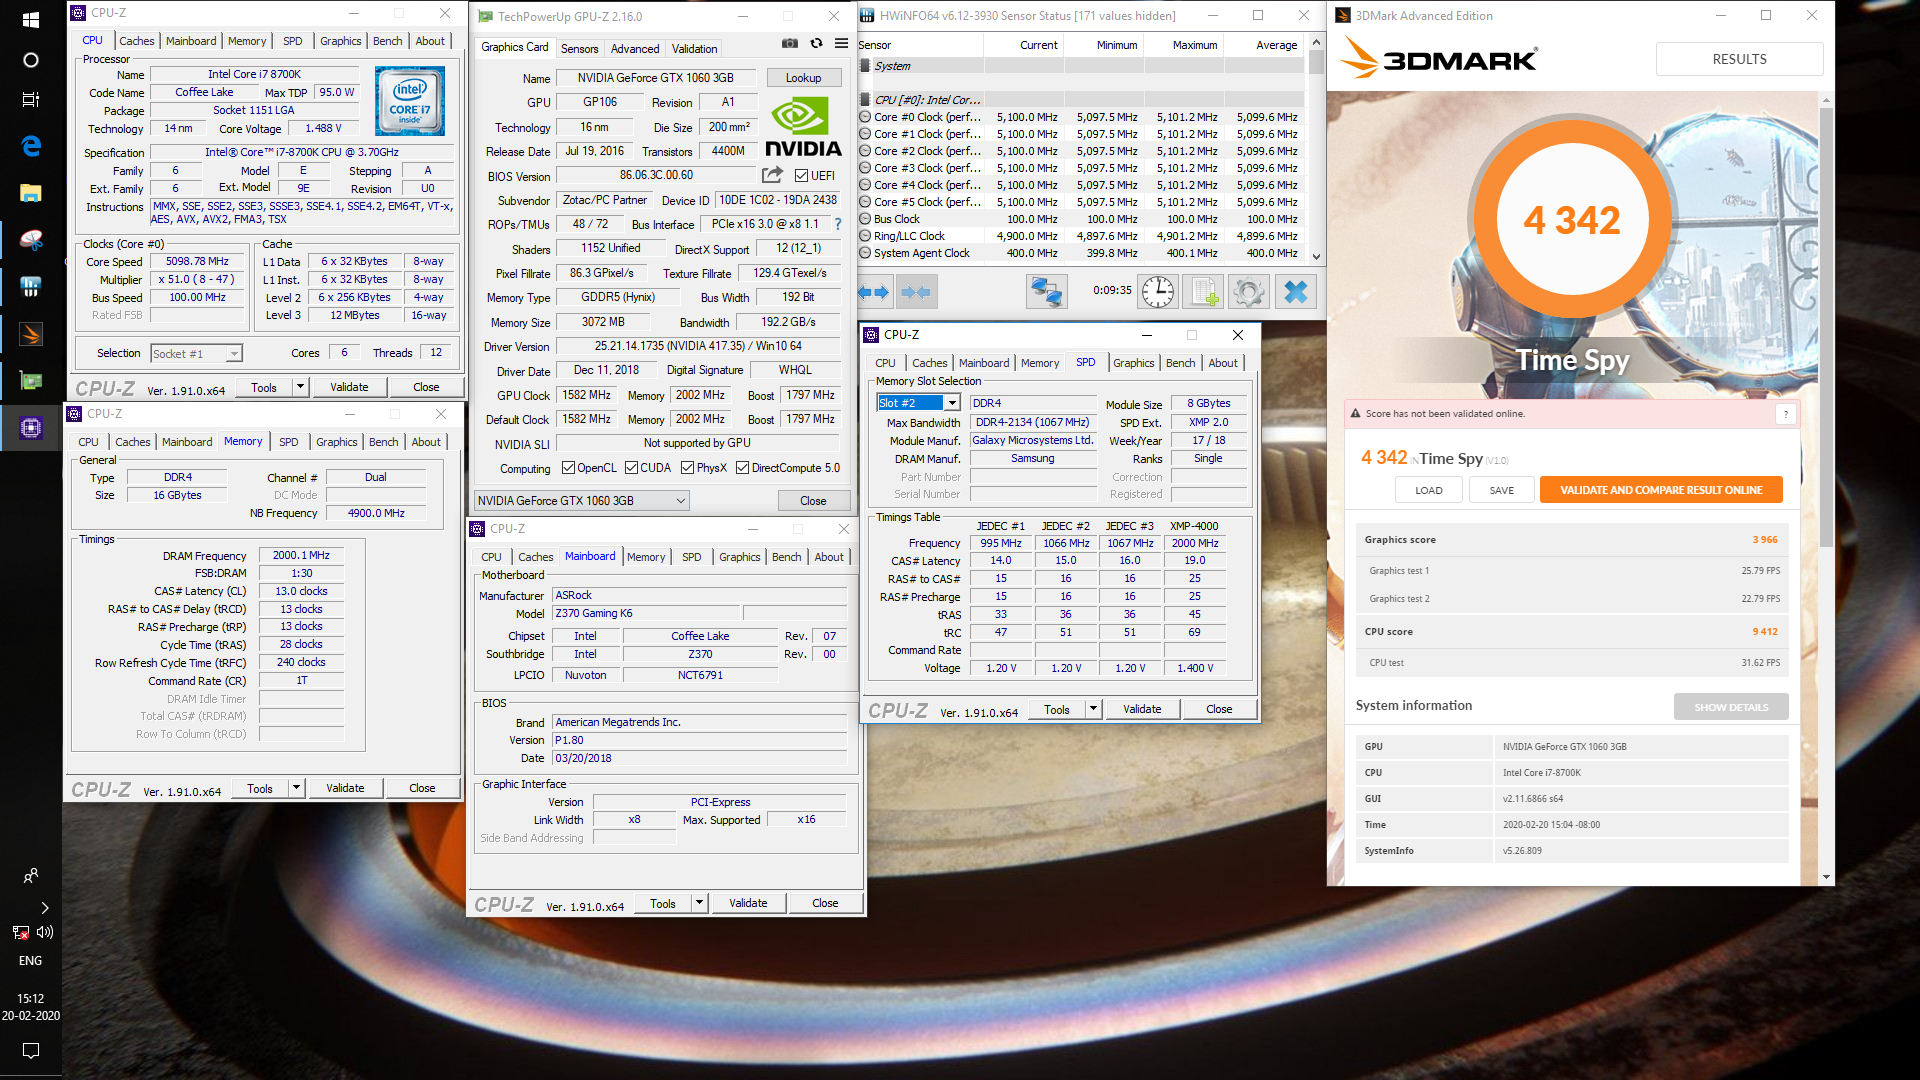
Task: Switch to 3DMark taskbar icon
Action: (30, 334)
